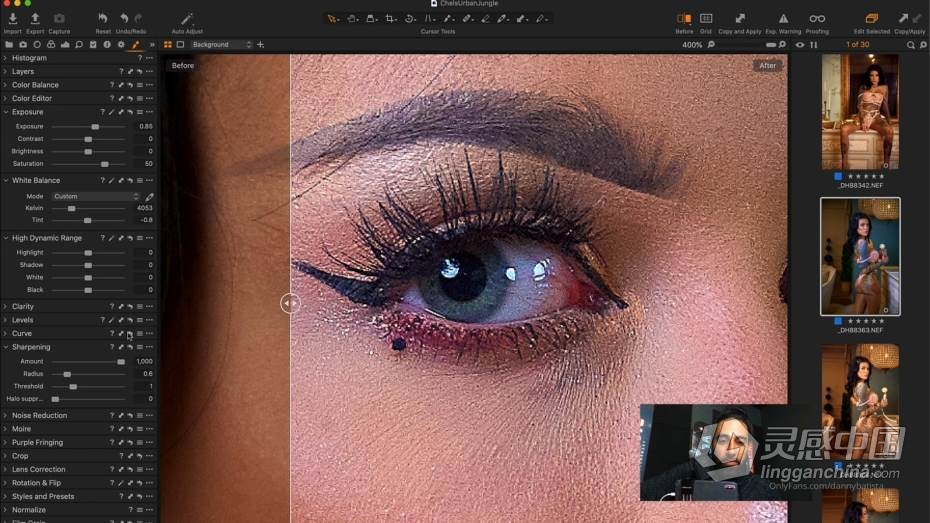Click the Saturation value field 50
930x523 pixels.
click(x=144, y=164)
